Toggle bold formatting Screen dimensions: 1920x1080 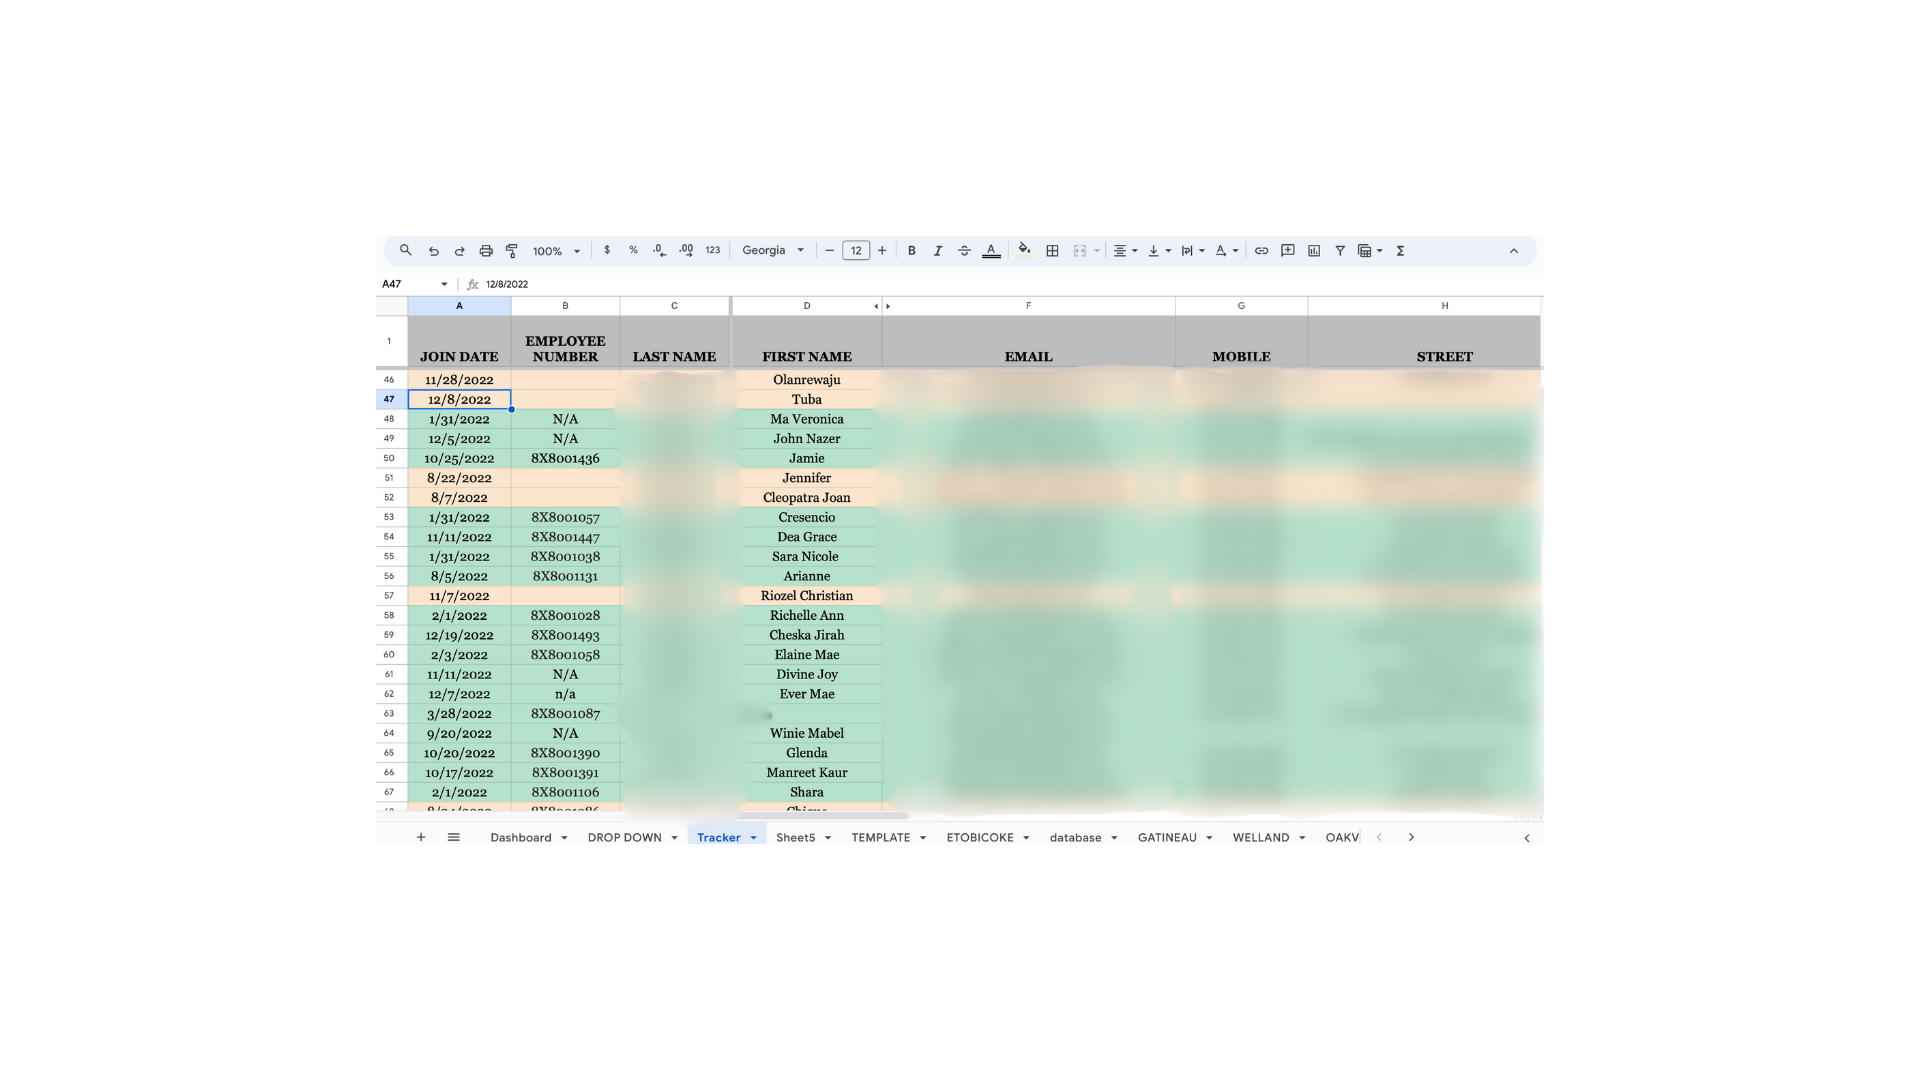(x=911, y=250)
